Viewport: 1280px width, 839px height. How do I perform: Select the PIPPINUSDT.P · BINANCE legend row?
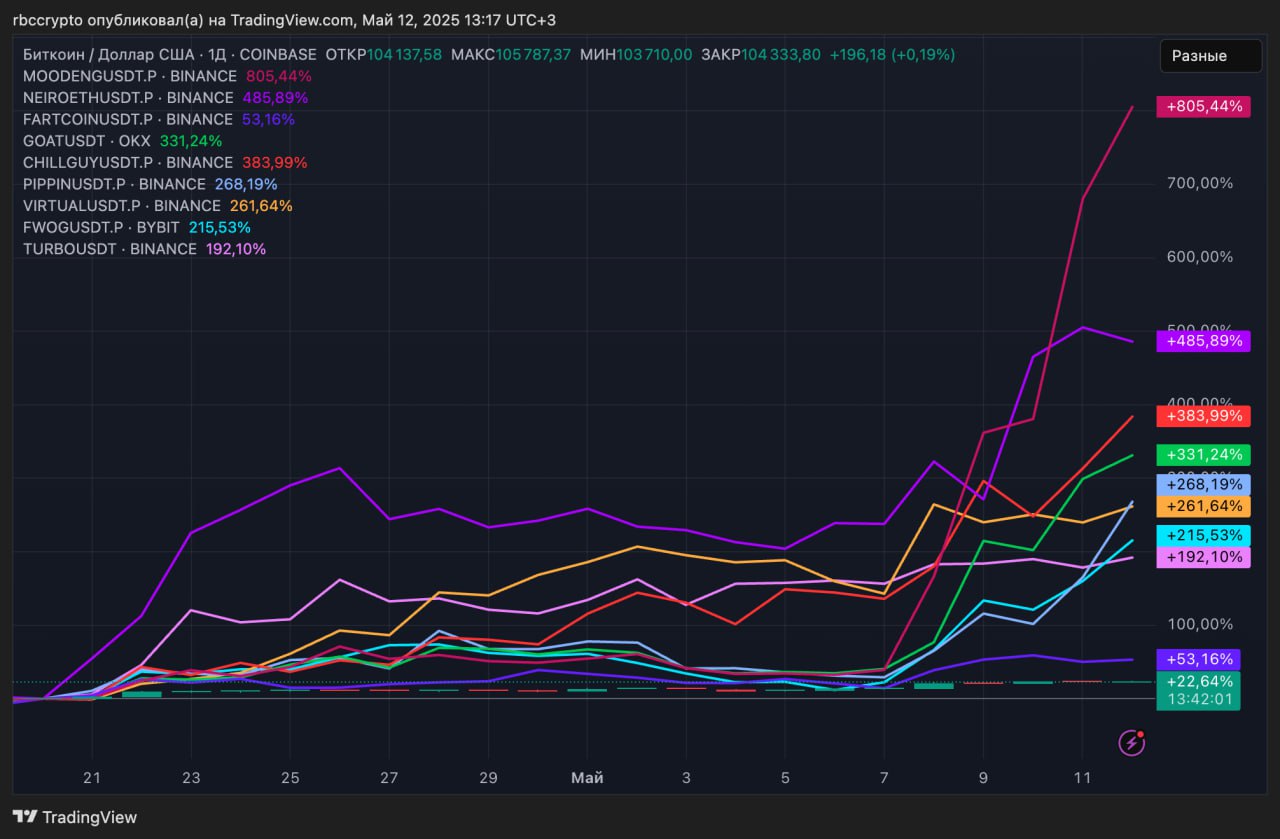click(150, 184)
